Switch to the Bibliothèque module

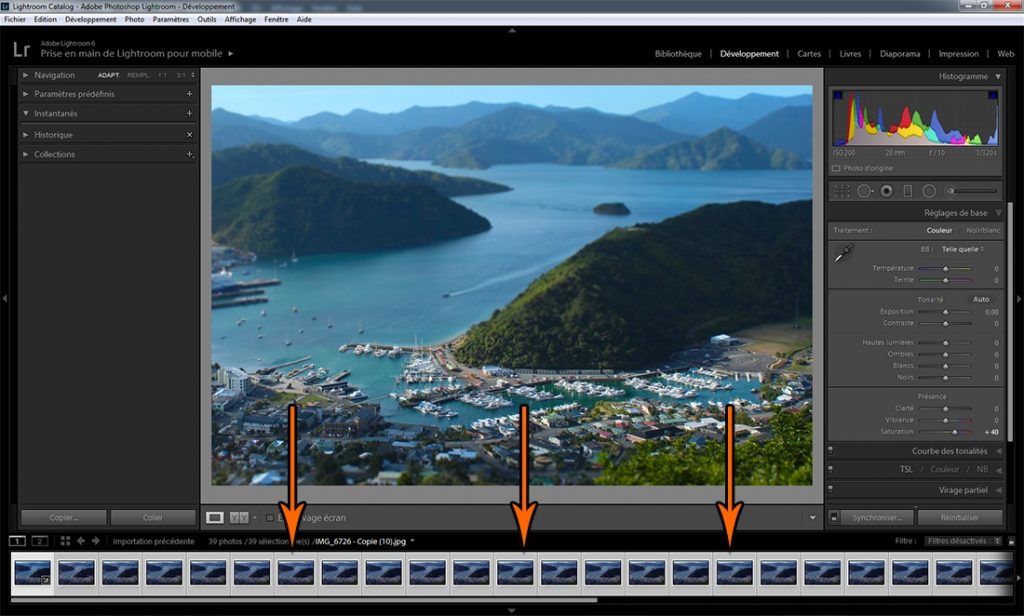click(x=678, y=54)
